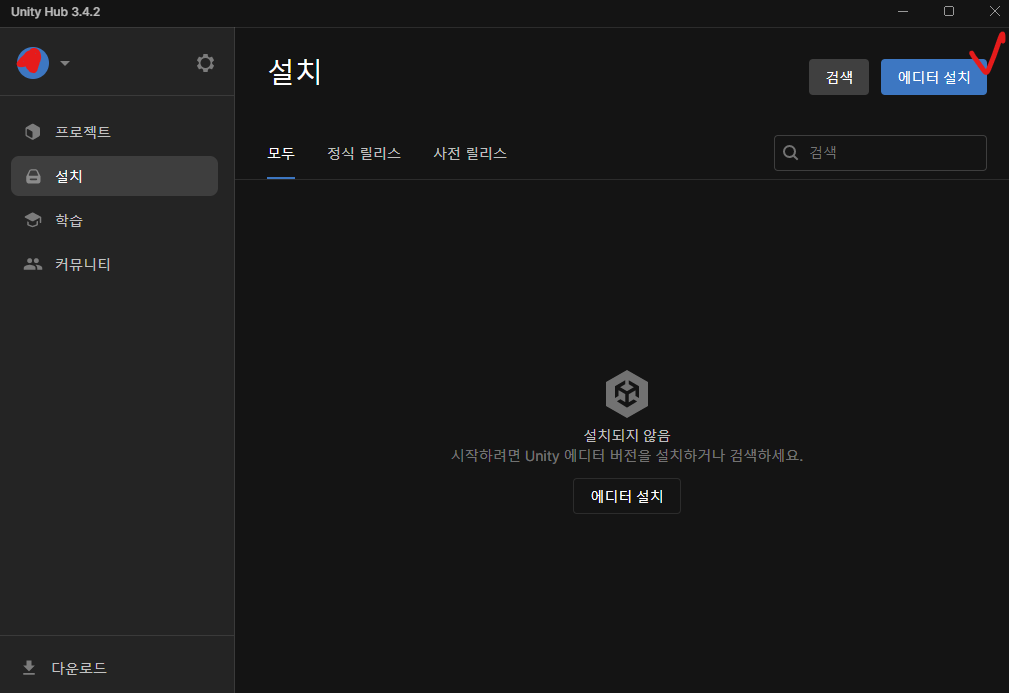The height and width of the screenshot is (693, 1009).
Task: Click the 학습 graduation cap icon
Action: (33, 220)
